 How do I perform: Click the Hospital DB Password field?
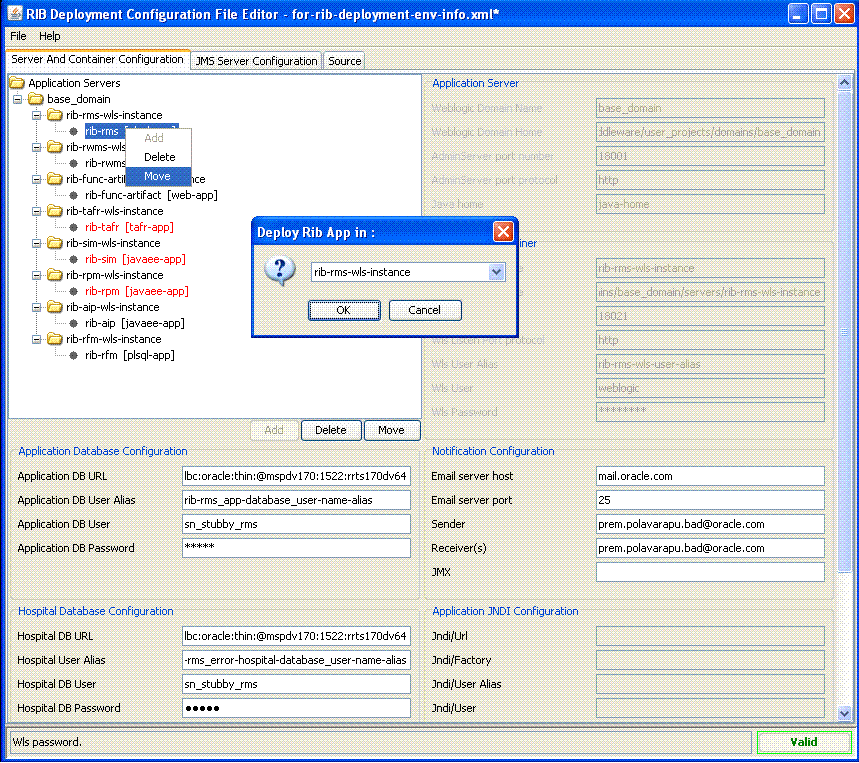pyautogui.click(x=296, y=708)
